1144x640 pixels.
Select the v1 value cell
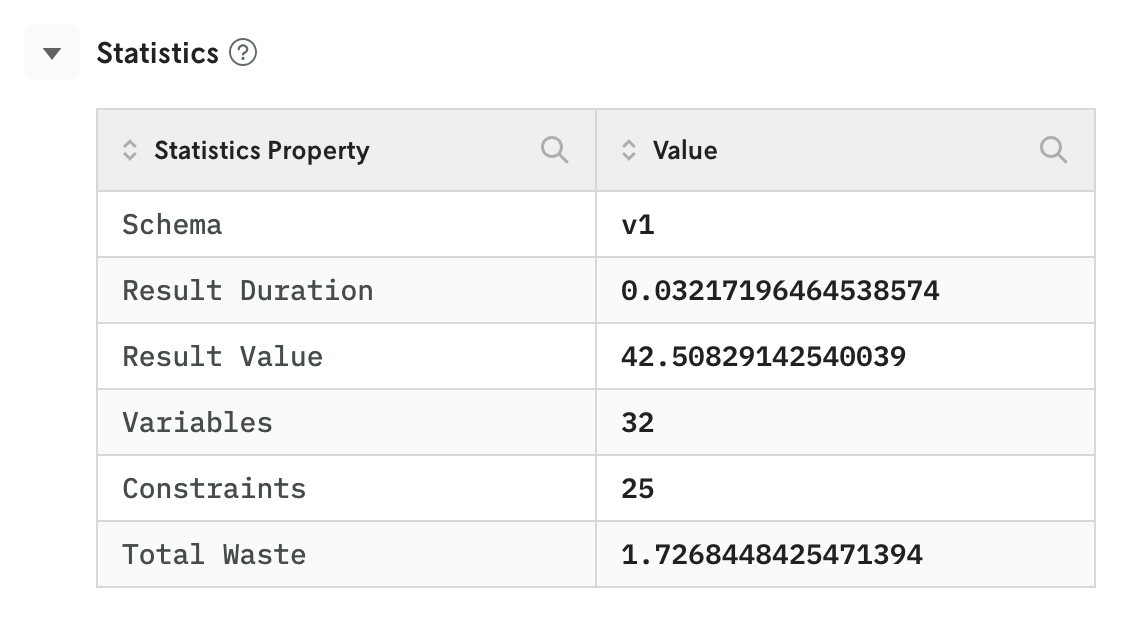pyautogui.click(x=846, y=225)
